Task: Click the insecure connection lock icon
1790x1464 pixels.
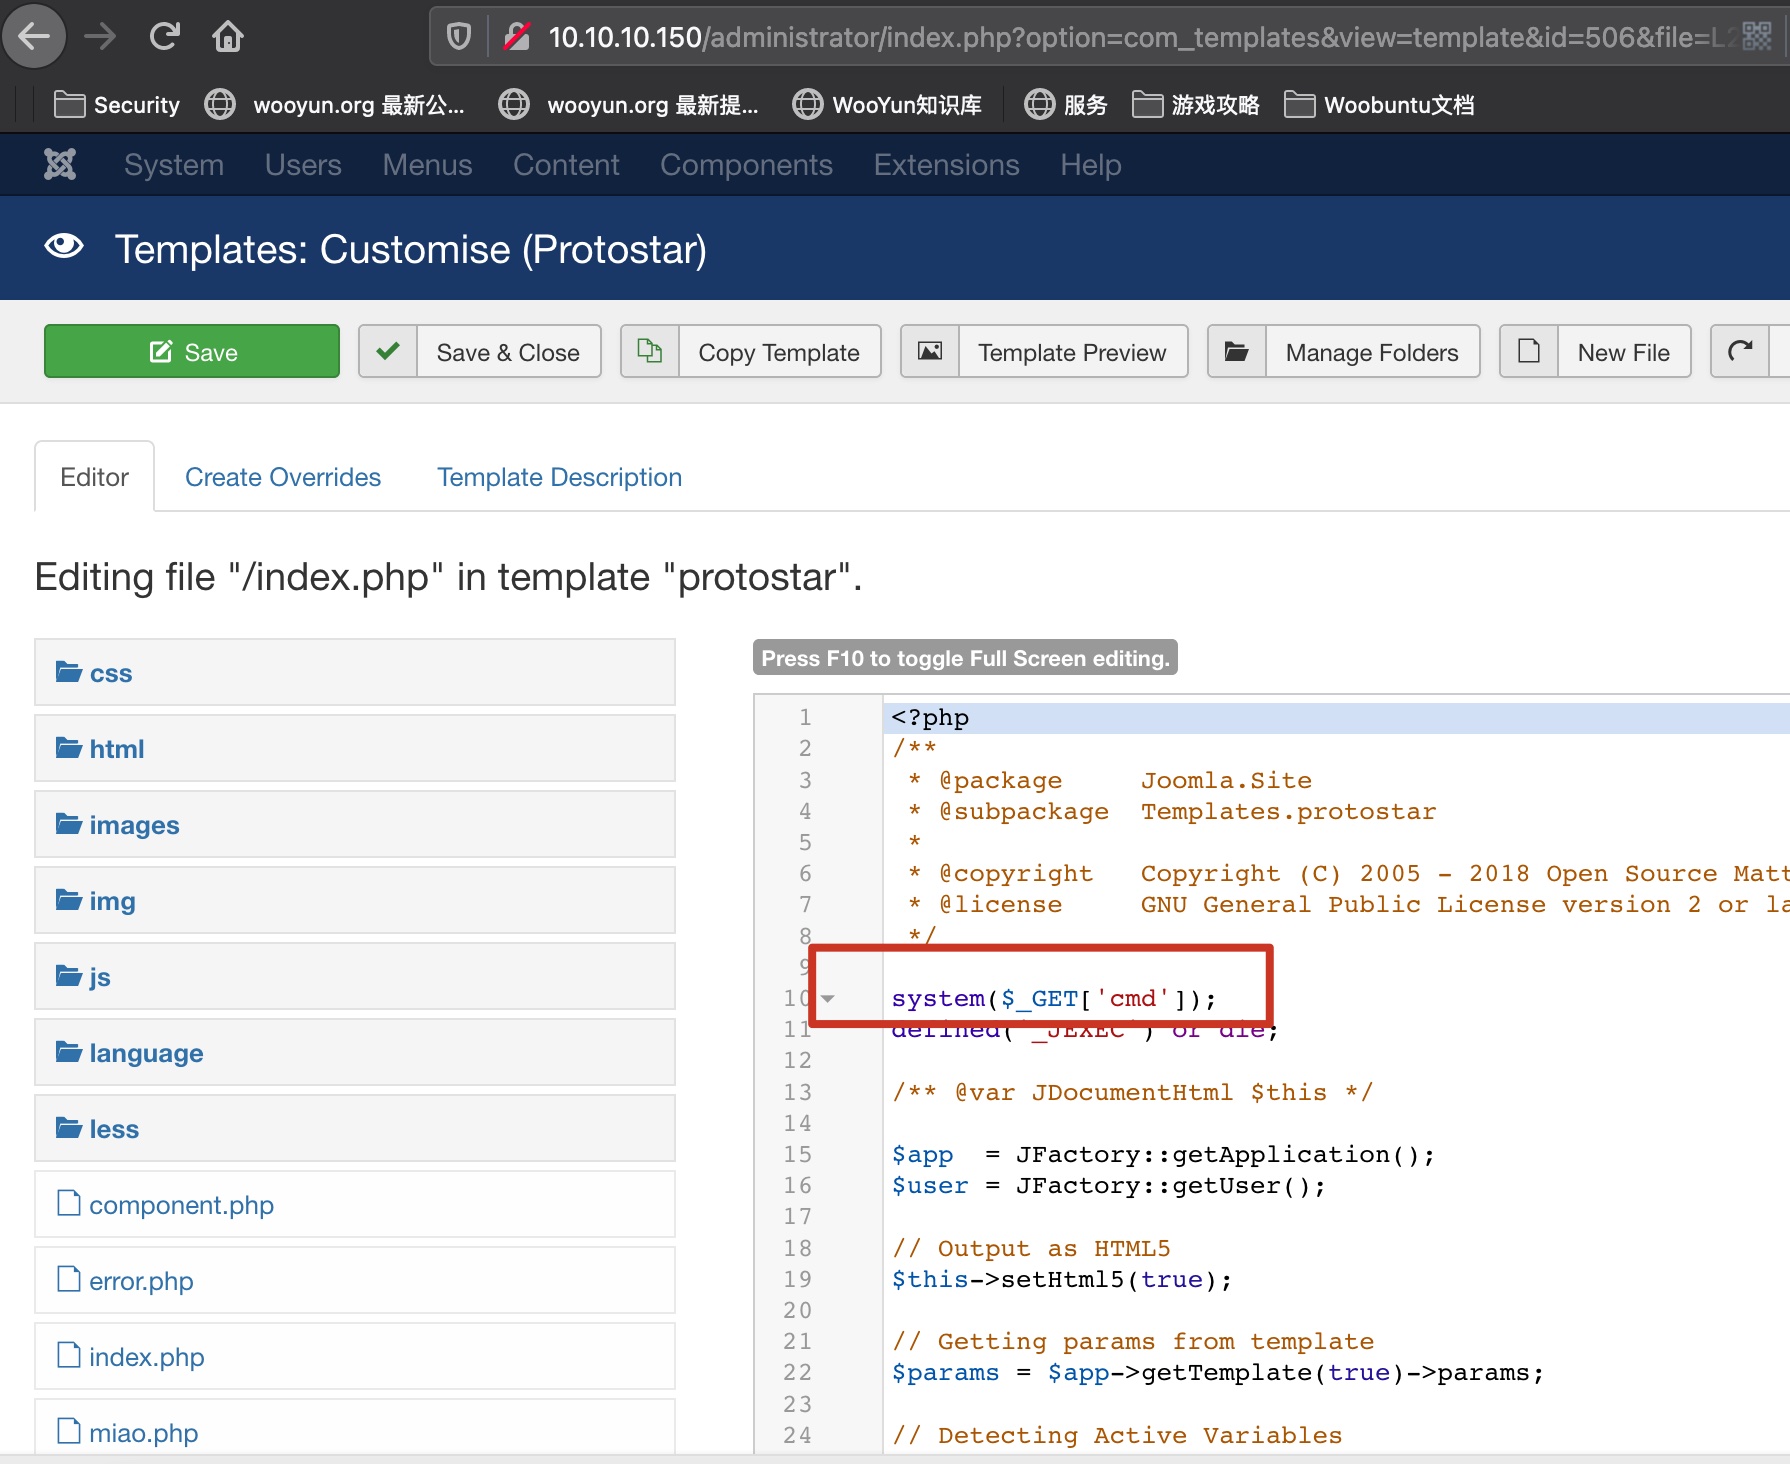Action: click(517, 37)
